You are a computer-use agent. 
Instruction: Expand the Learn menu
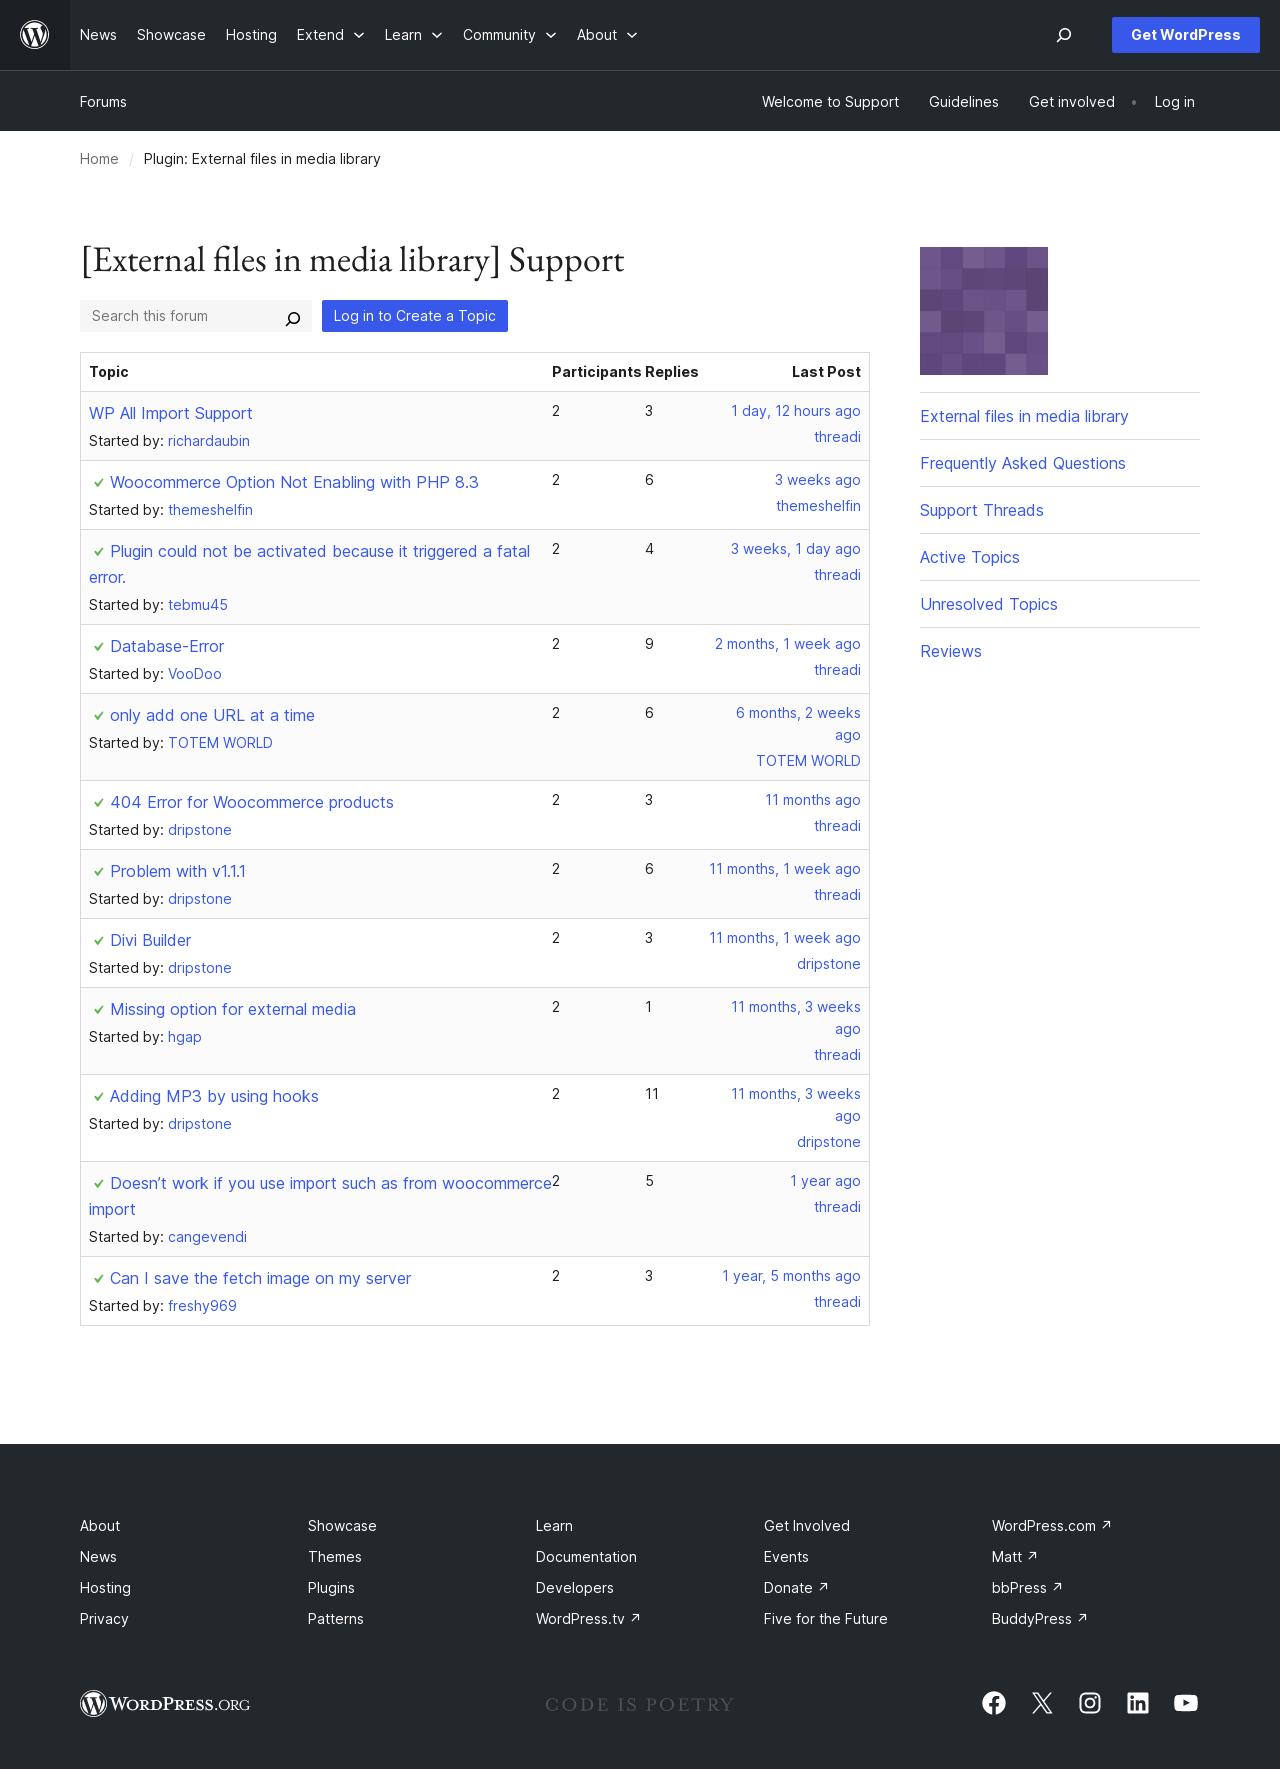413,35
